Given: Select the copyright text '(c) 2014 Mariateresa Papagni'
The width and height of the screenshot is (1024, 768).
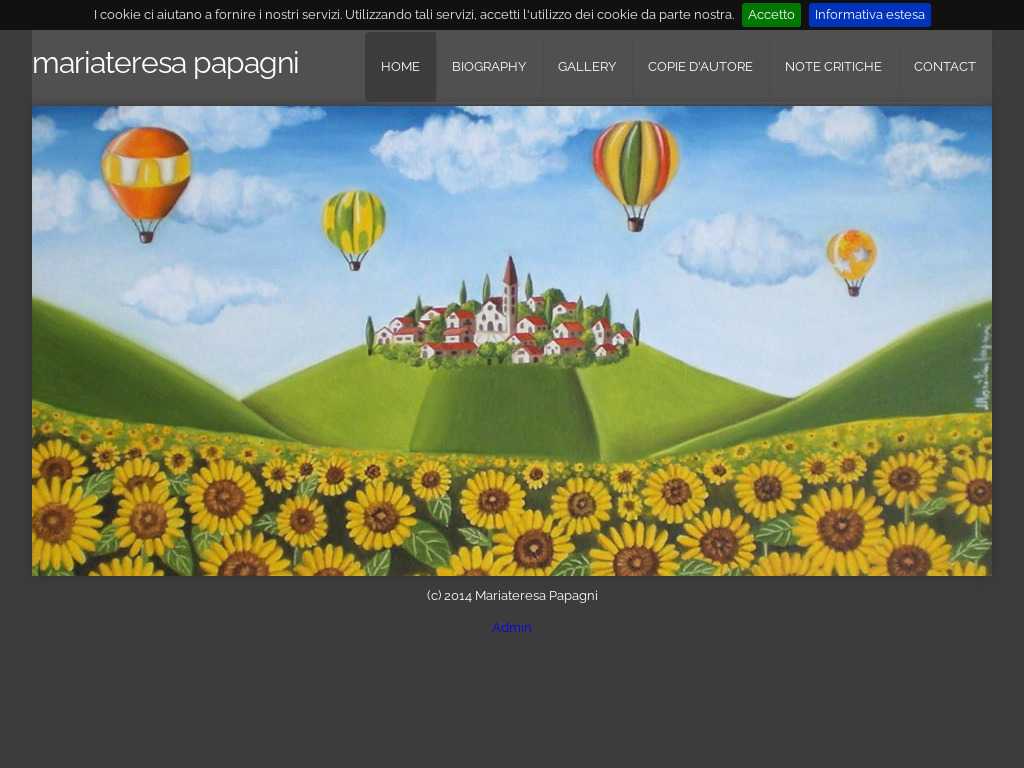Looking at the screenshot, I should click(512, 596).
